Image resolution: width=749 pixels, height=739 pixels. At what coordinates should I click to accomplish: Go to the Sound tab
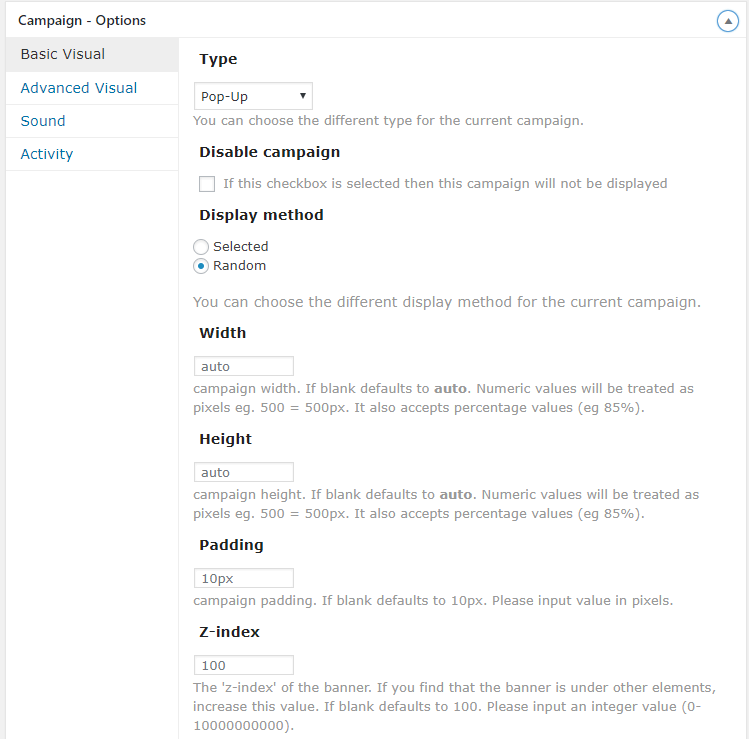43,121
